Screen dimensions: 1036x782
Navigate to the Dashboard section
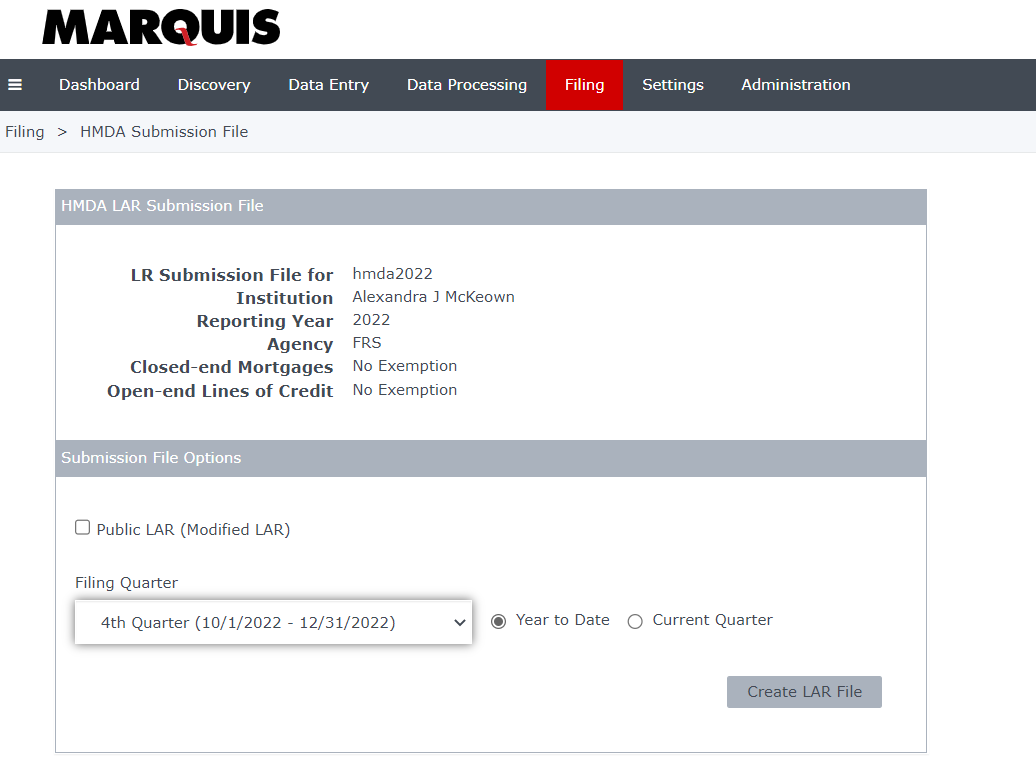coord(99,85)
